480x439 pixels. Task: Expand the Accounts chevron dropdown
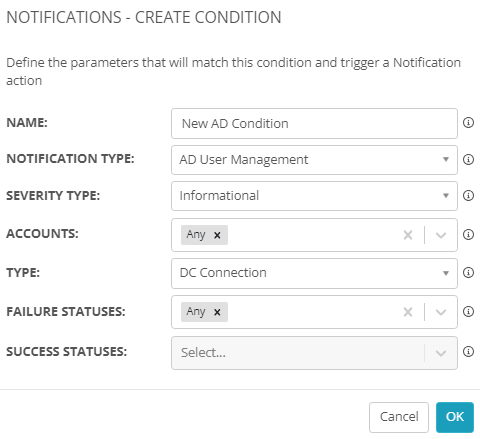pos(441,235)
